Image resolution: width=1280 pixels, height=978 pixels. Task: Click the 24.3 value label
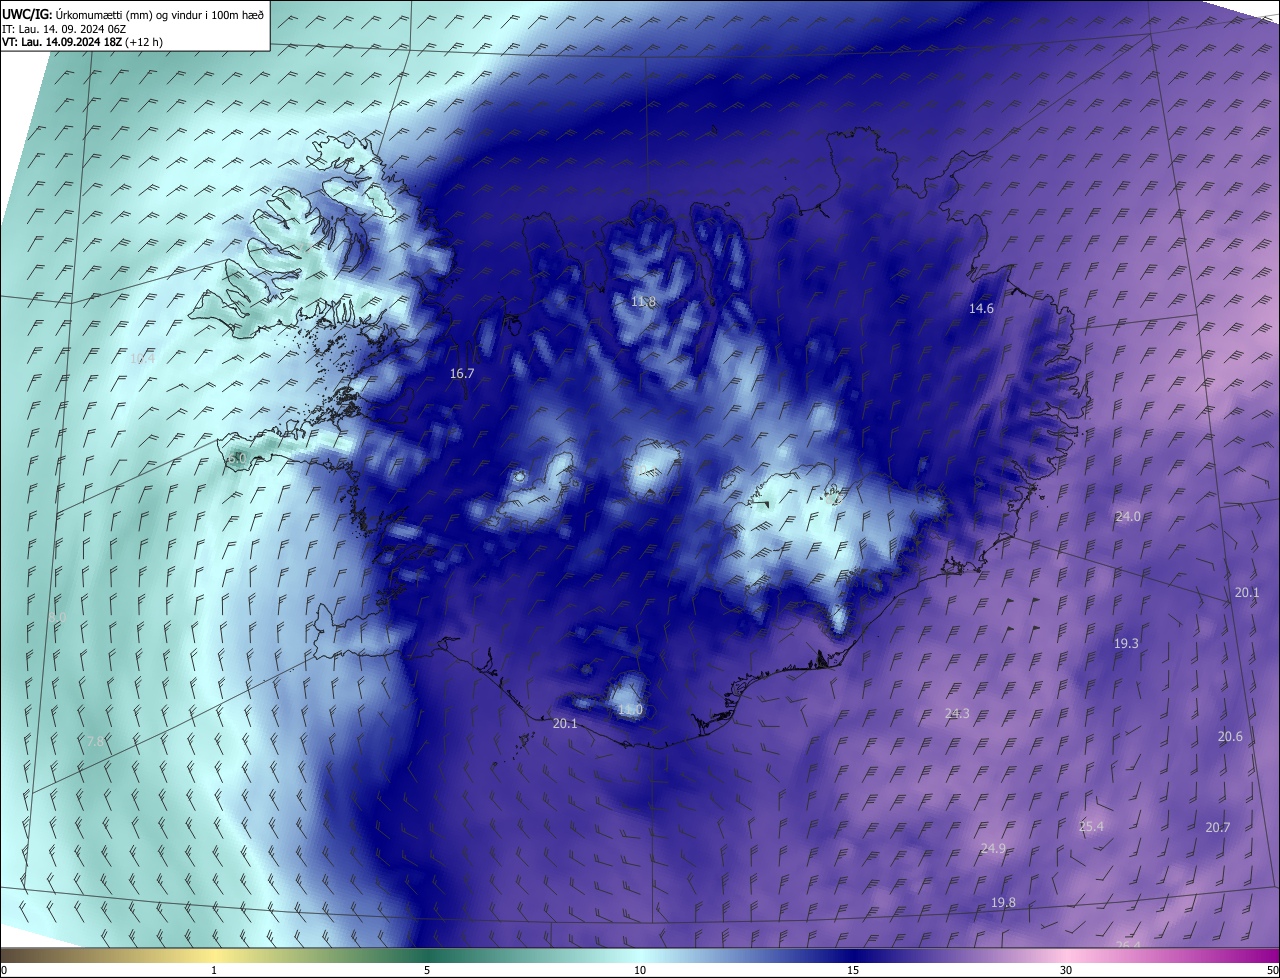pos(957,714)
